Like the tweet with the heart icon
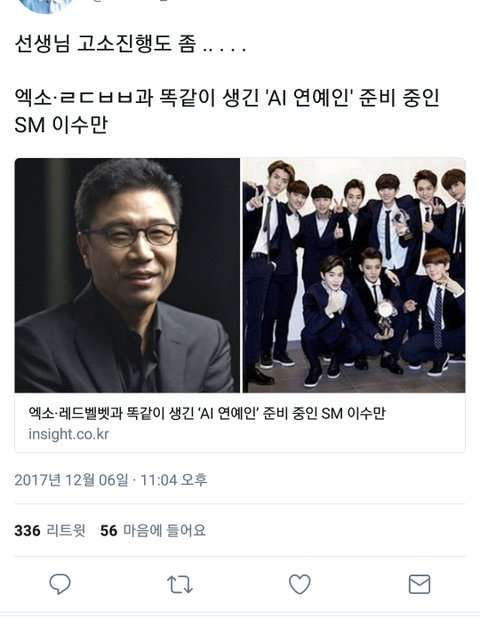 click(x=300, y=584)
